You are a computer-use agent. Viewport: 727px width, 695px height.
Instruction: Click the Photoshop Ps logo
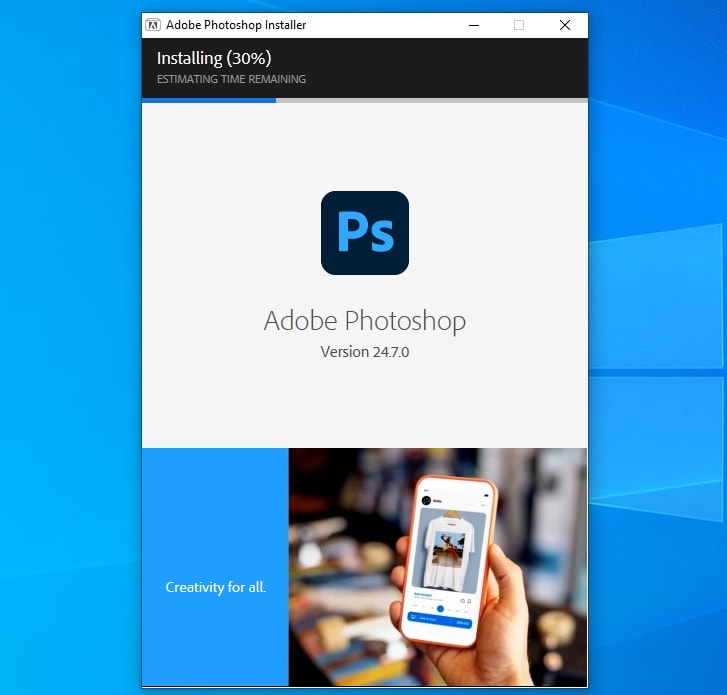pos(365,233)
